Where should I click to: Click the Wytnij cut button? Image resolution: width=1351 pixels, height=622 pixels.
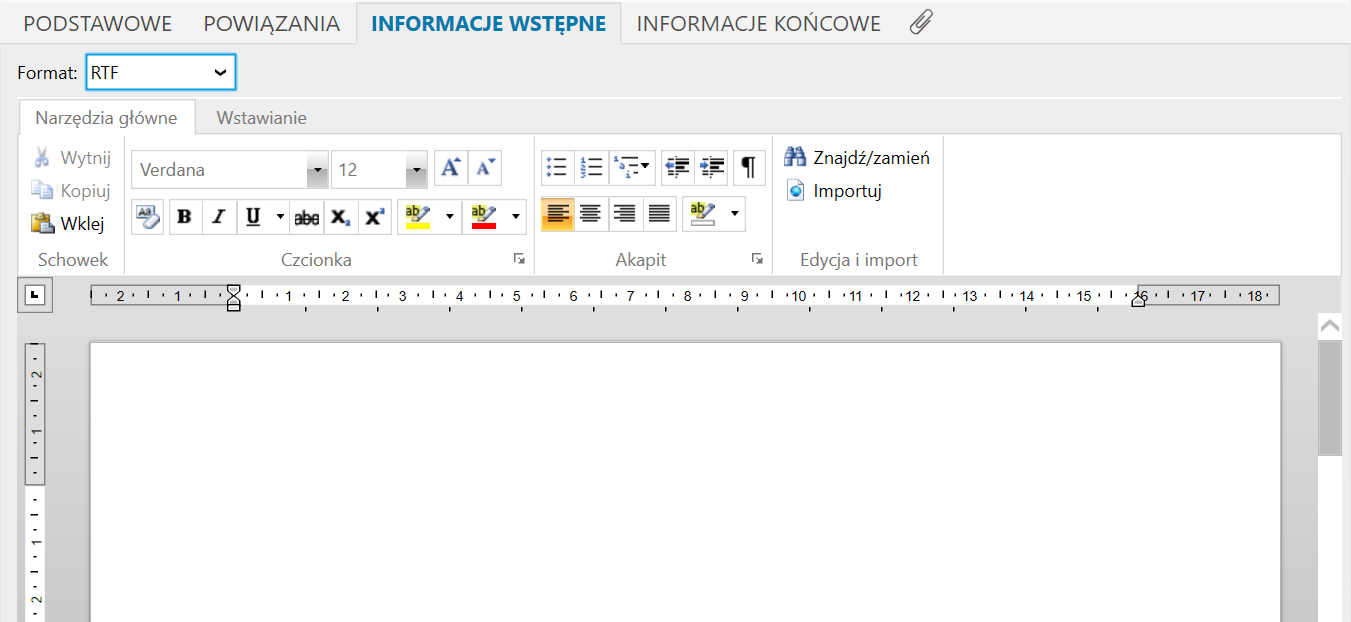[x=71, y=158]
